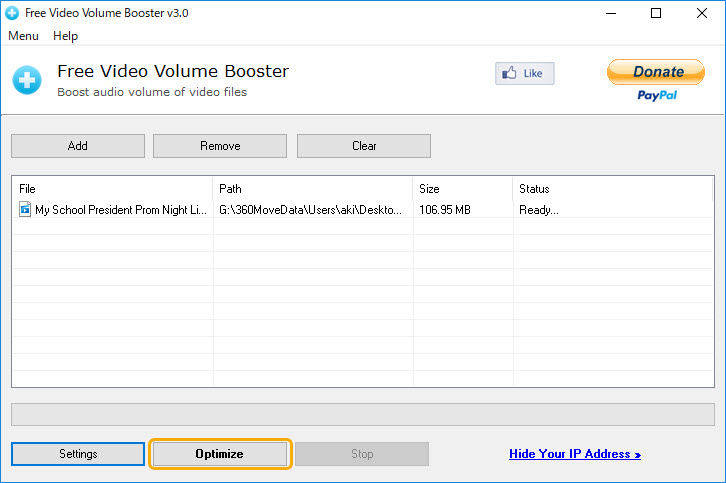Clear the file list with the Clear button
Viewport: 726px width, 483px height.
tap(364, 146)
